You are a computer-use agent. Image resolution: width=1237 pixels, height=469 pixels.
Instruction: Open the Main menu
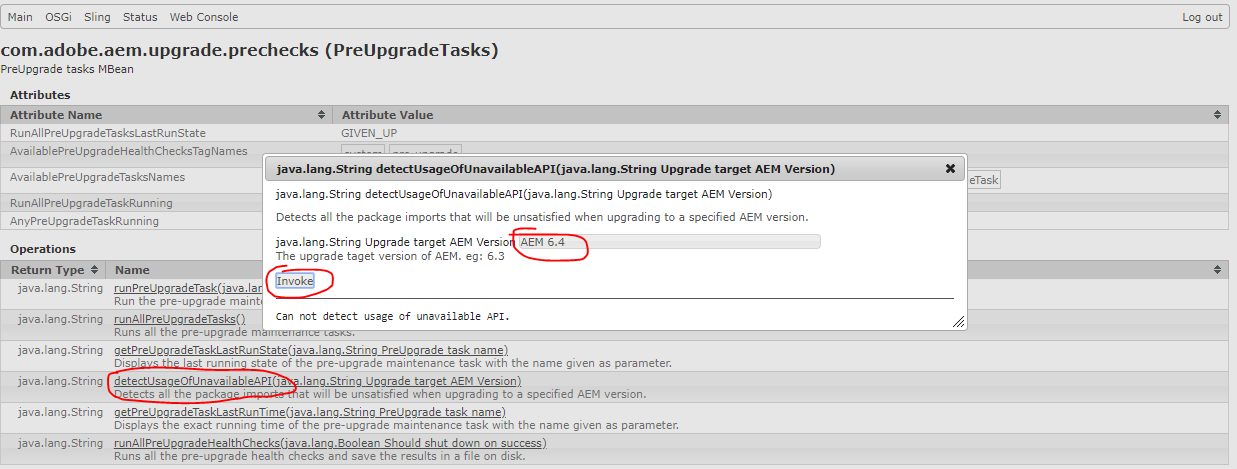[x=20, y=17]
